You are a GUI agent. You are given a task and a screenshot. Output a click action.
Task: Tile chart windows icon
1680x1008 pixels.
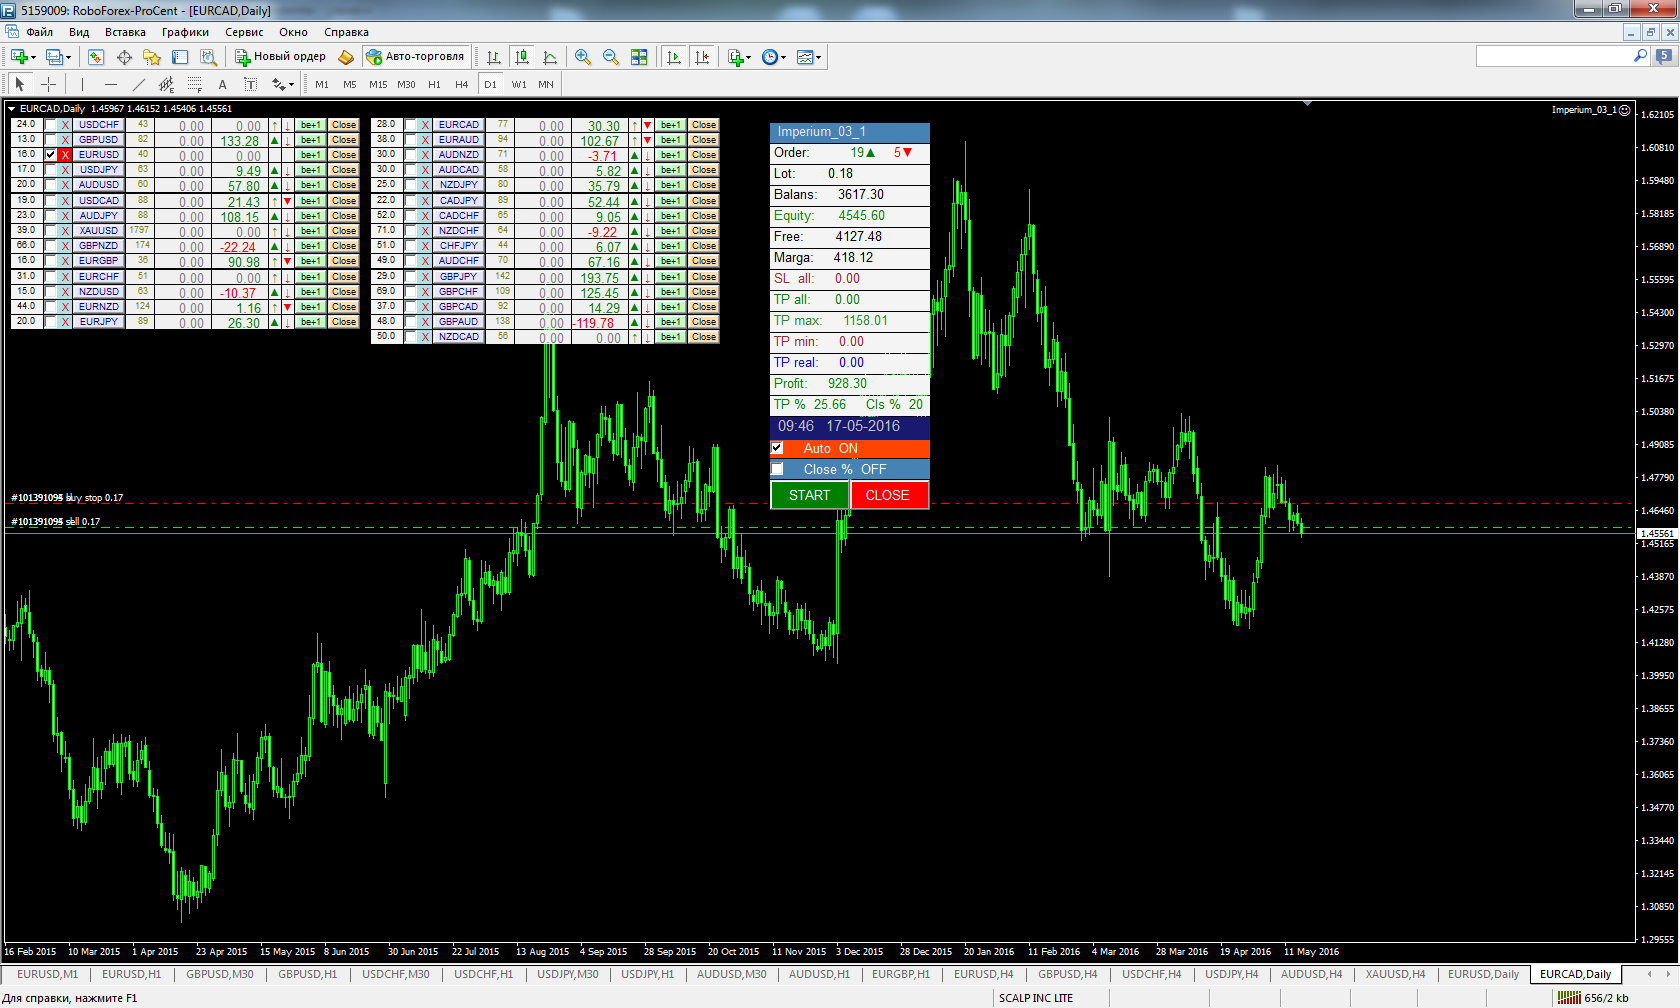tap(639, 57)
